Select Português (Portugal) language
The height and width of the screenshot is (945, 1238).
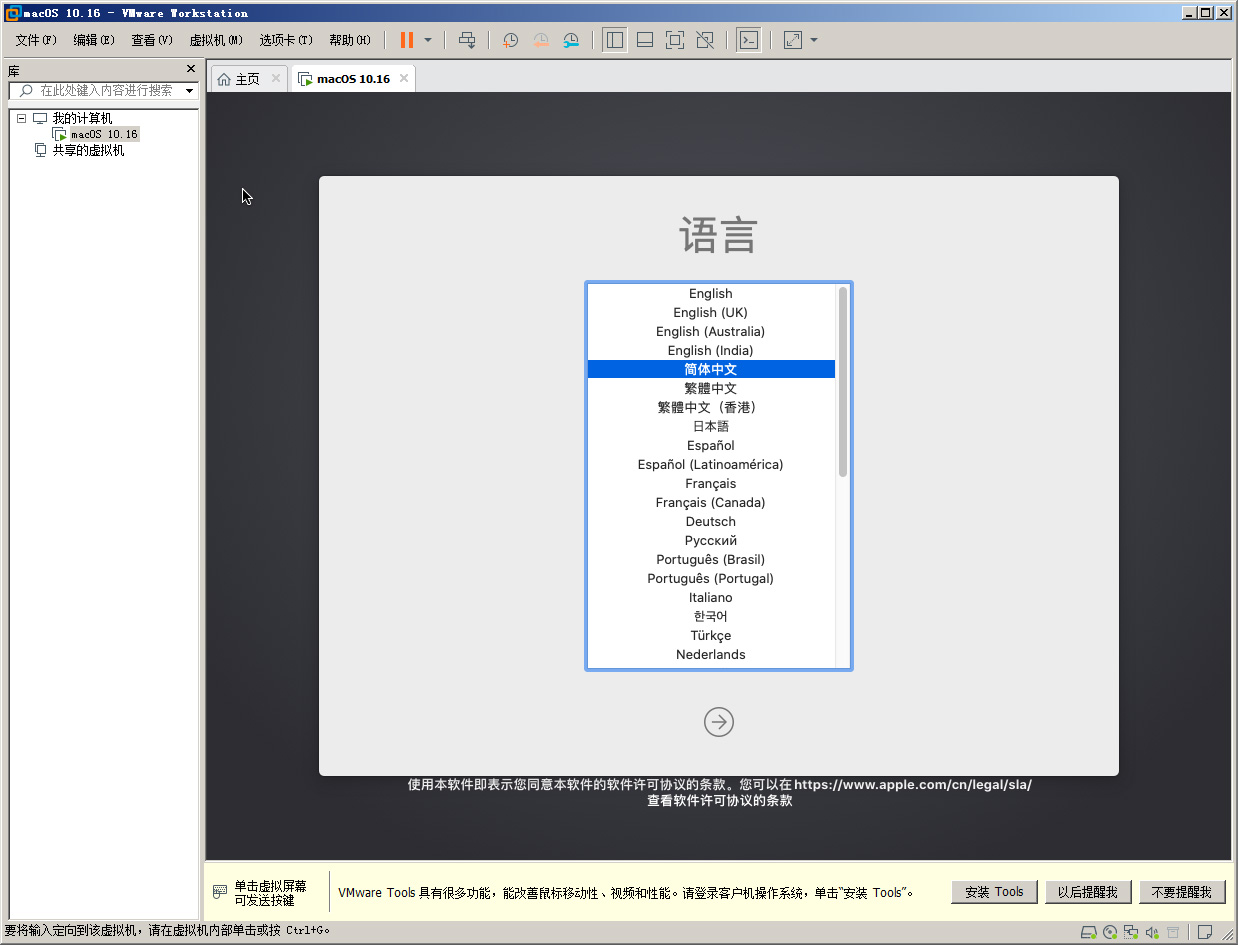click(711, 578)
